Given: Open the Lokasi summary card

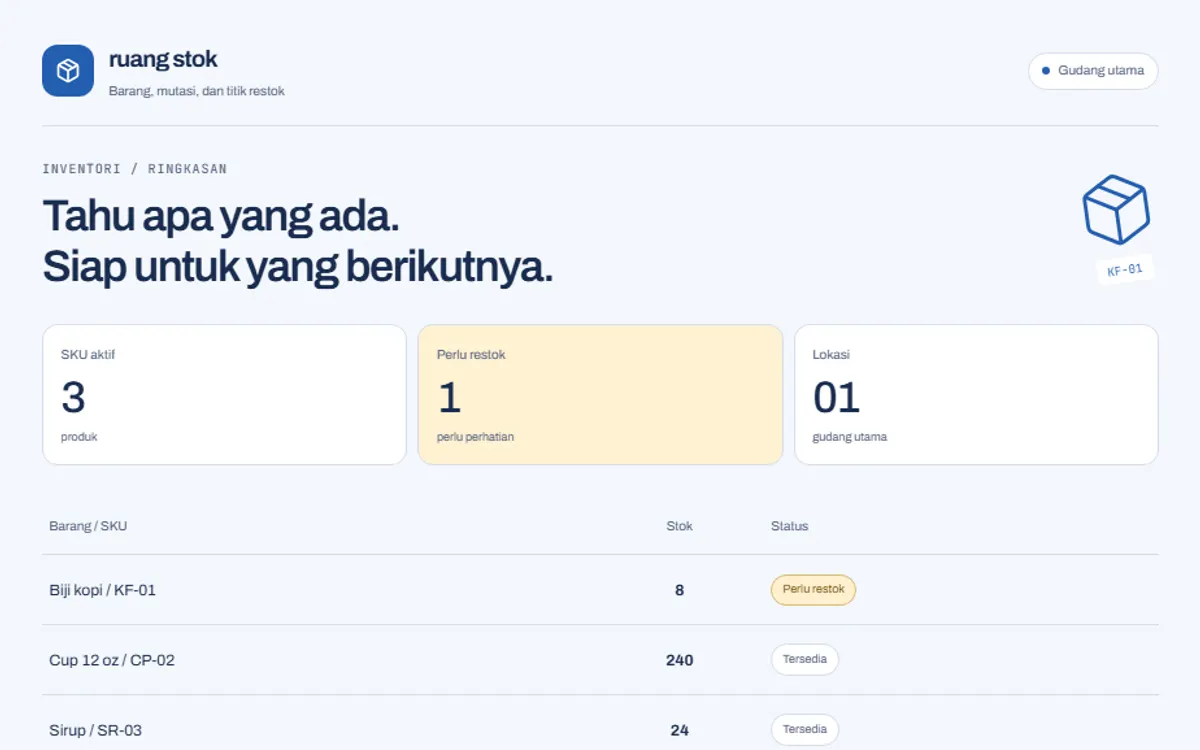Looking at the screenshot, I should coord(976,394).
